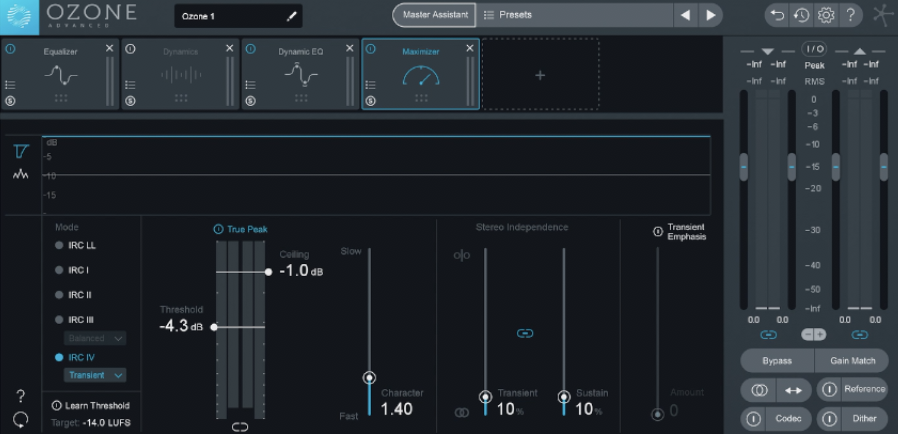Solo the Dynamic EQ module
Screen dimensions: 898x434
(250, 101)
